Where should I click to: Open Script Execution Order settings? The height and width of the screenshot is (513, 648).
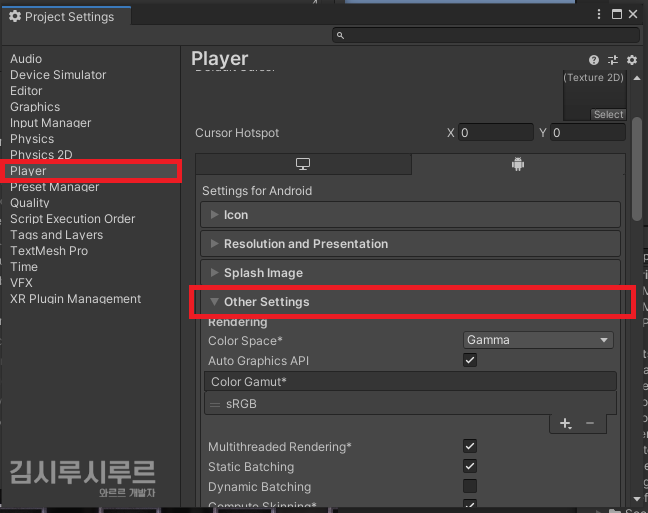73,219
